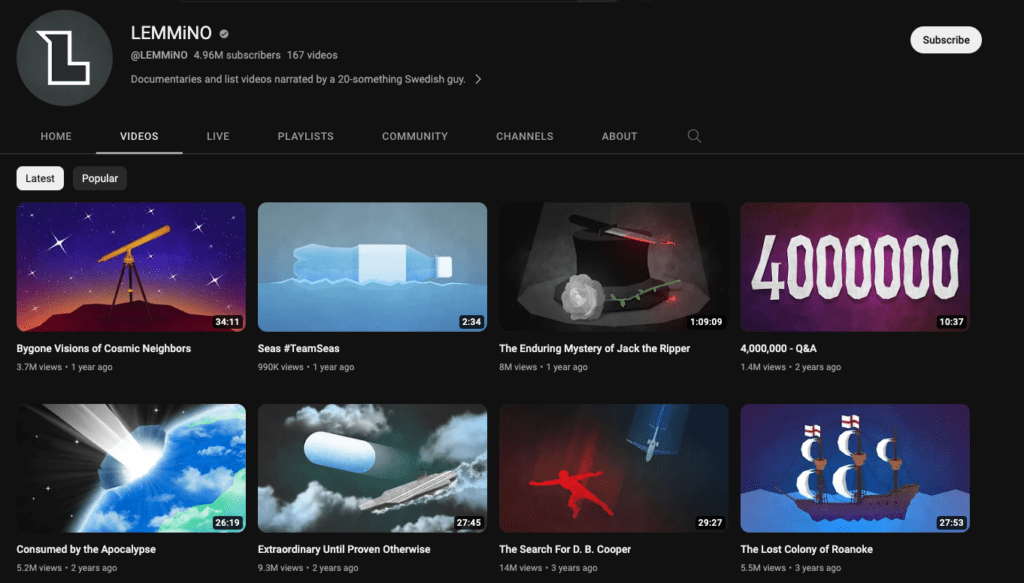
Task: Click the 8M views metadata line
Action: (543, 367)
